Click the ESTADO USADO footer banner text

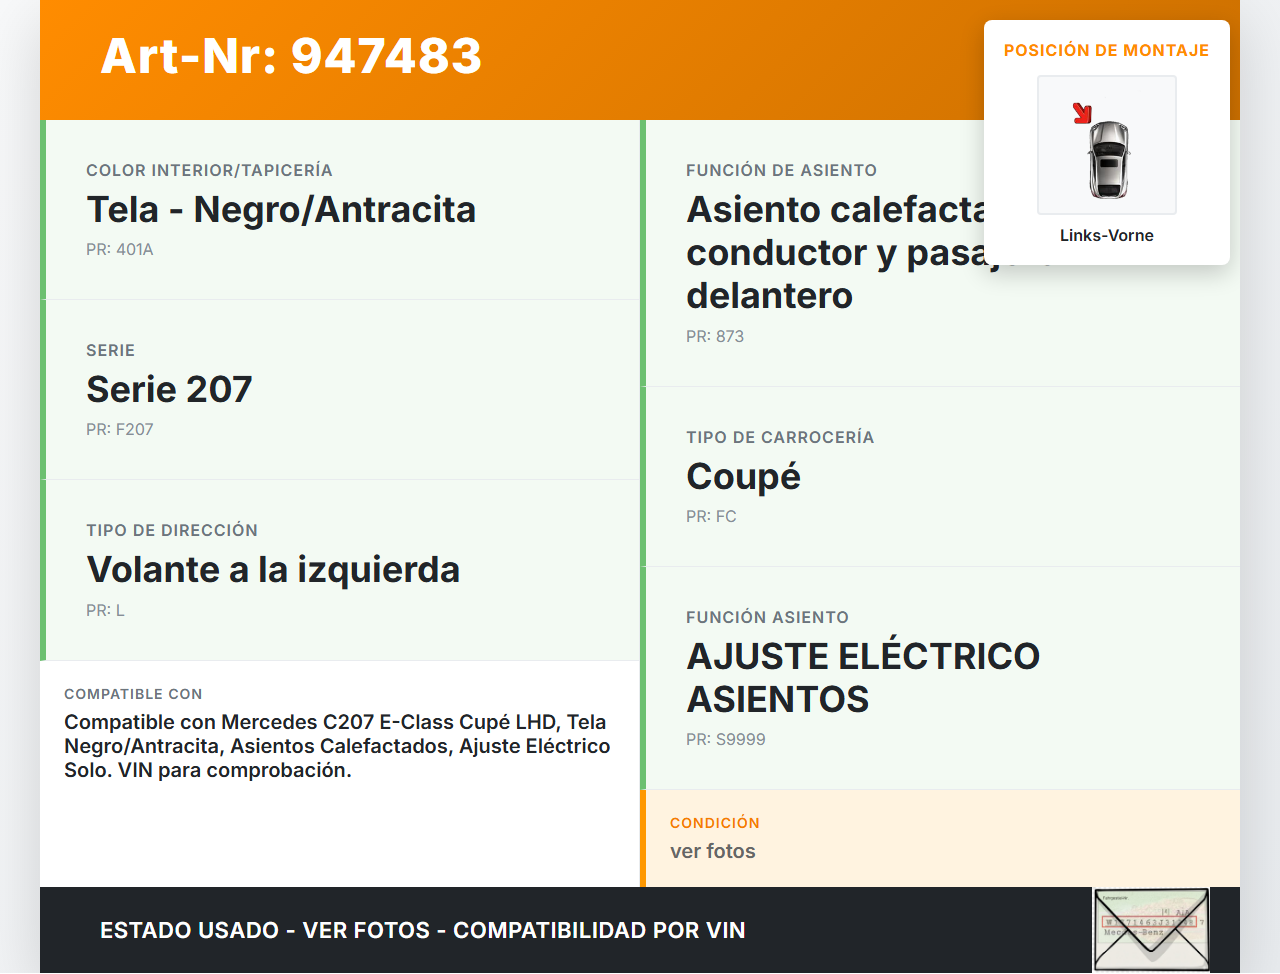[423, 930]
